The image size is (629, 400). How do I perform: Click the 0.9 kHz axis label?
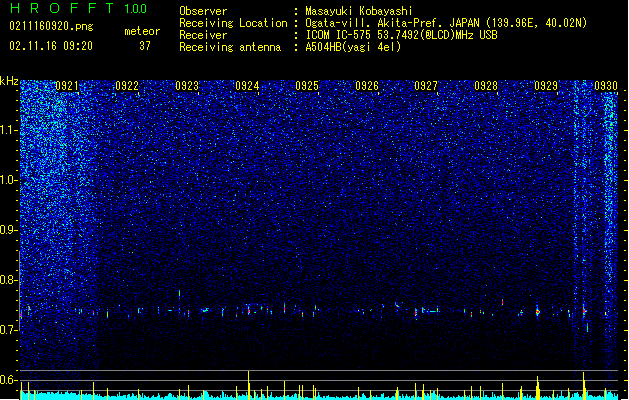pyautogui.click(x=9, y=230)
